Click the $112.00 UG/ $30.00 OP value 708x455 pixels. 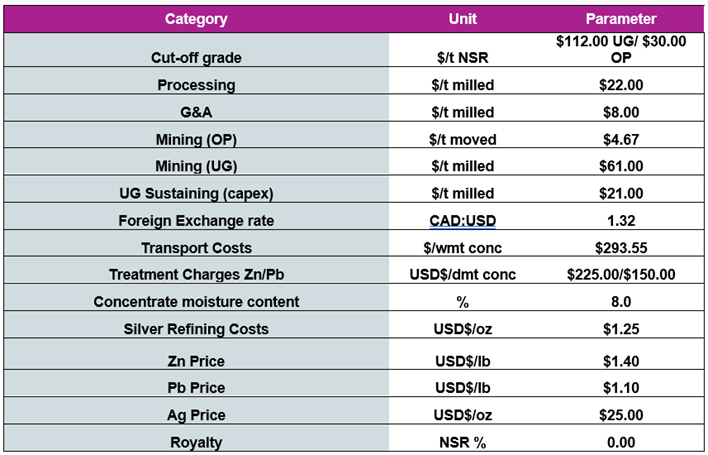tap(620, 49)
